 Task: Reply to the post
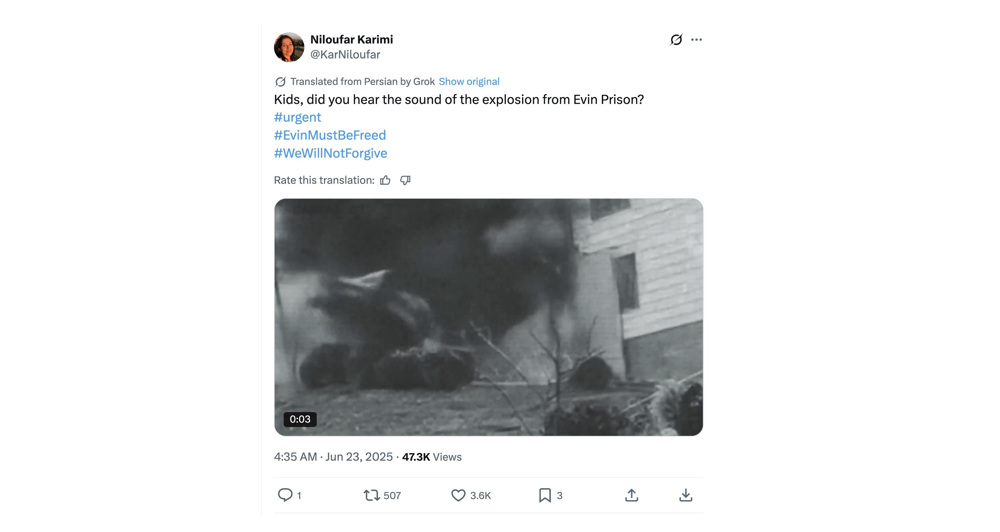coord(286,495)
